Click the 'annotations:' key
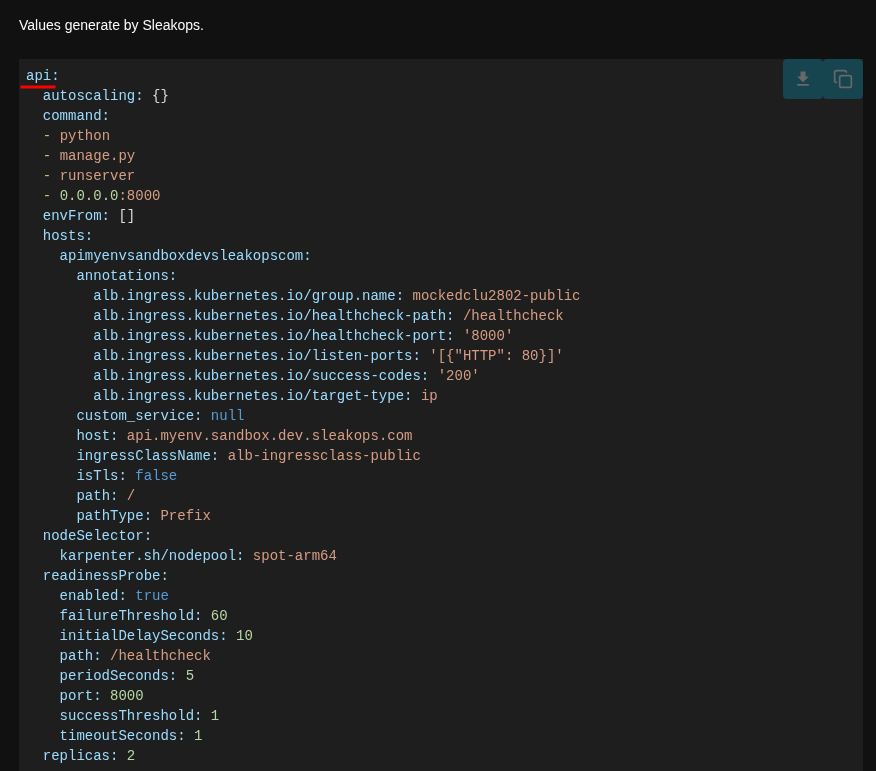The height and width of the screenshot is (771, 876). (126, 275)
